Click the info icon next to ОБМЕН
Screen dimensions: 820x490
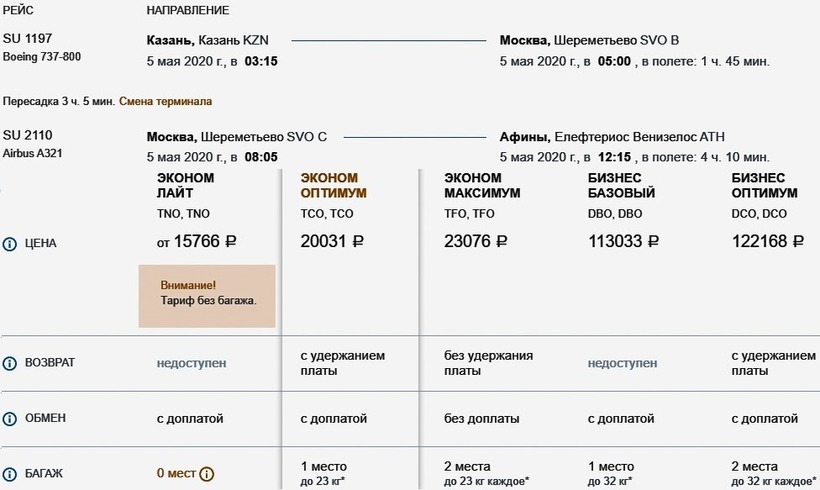point(10,417)
